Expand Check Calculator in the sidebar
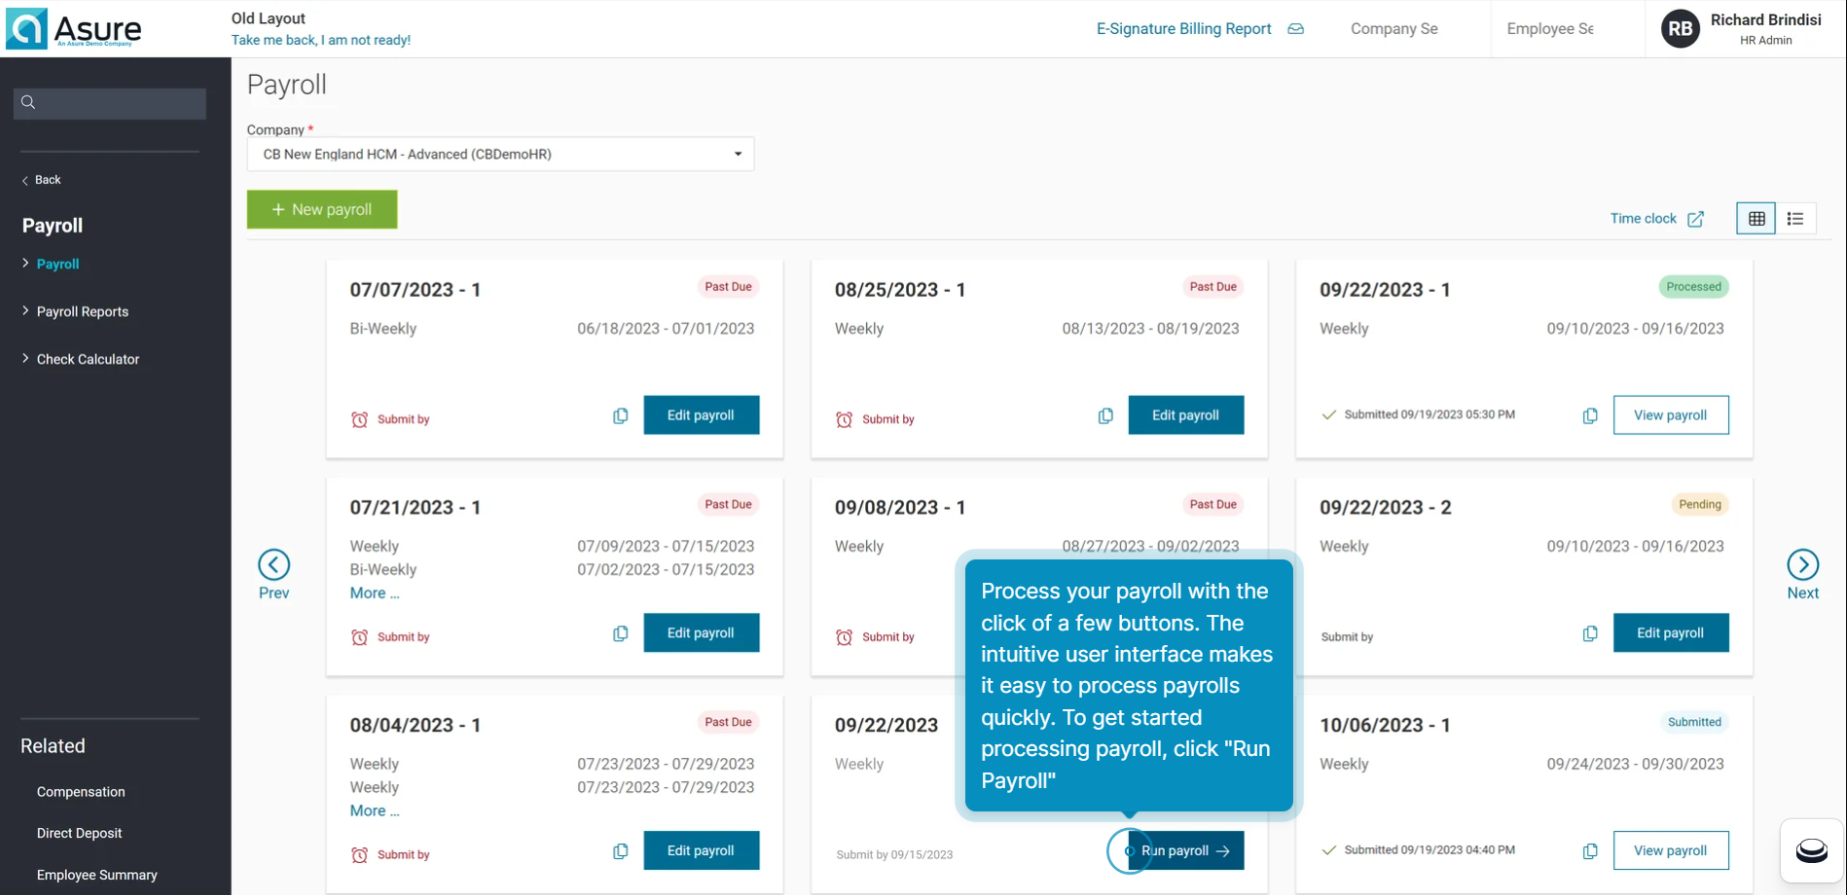 87,359
